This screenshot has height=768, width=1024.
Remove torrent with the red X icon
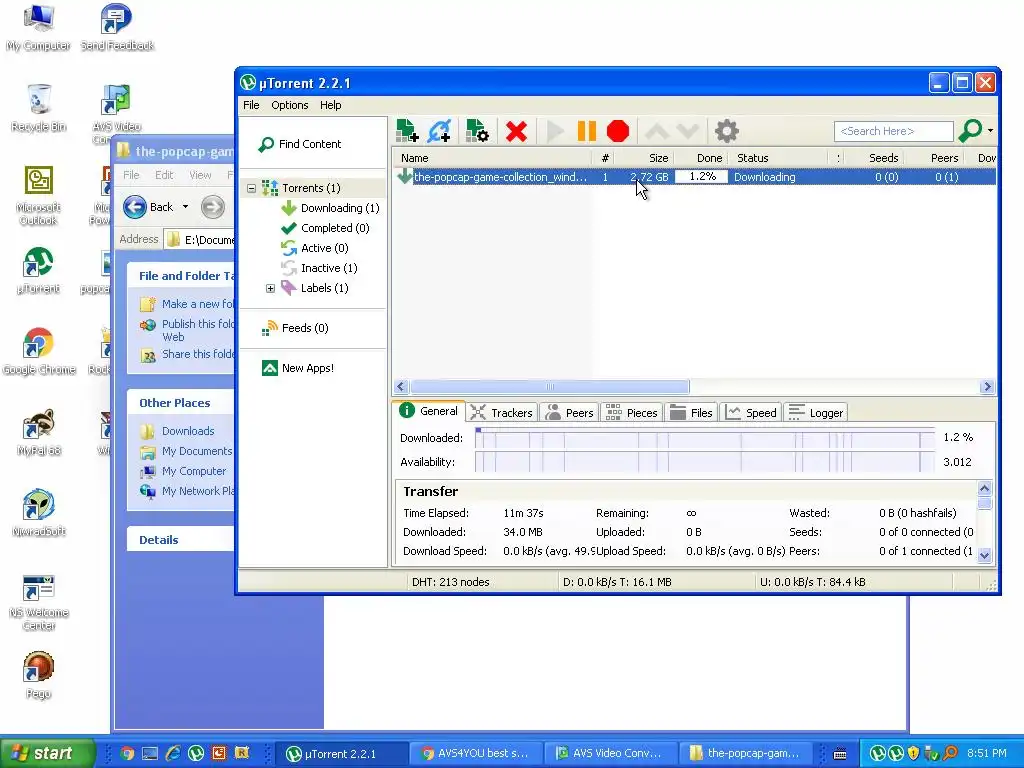pos(516,131)
